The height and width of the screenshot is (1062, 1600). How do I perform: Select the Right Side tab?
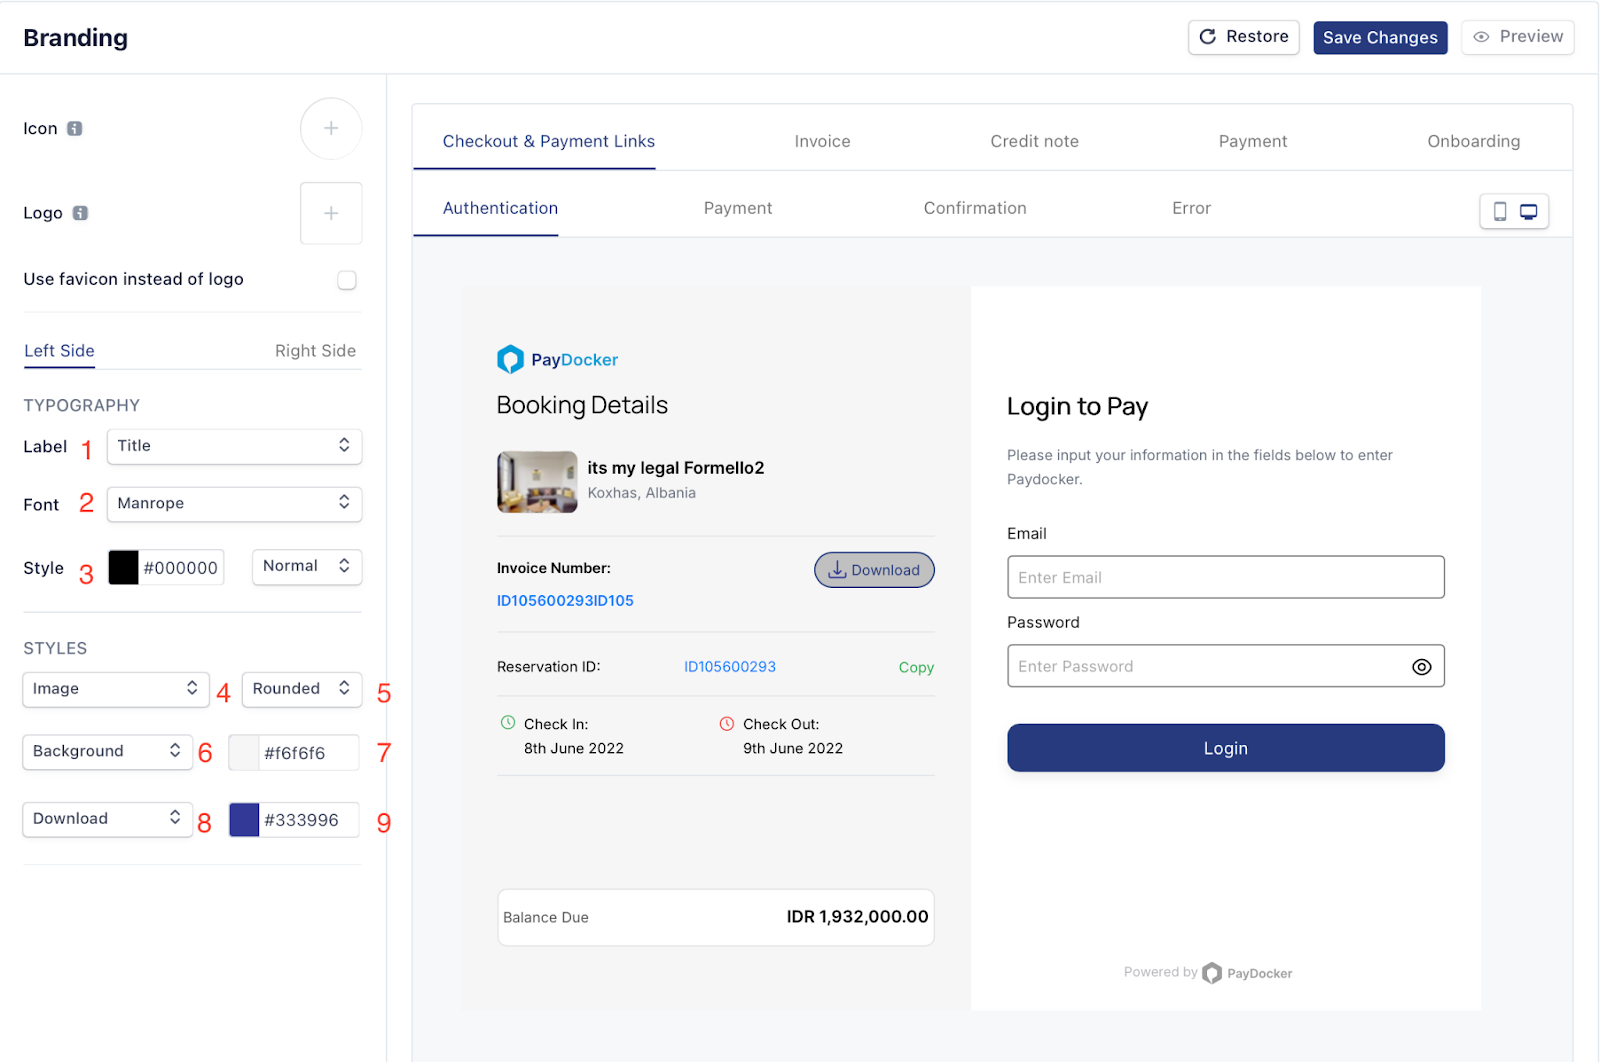tap(315, 351)
